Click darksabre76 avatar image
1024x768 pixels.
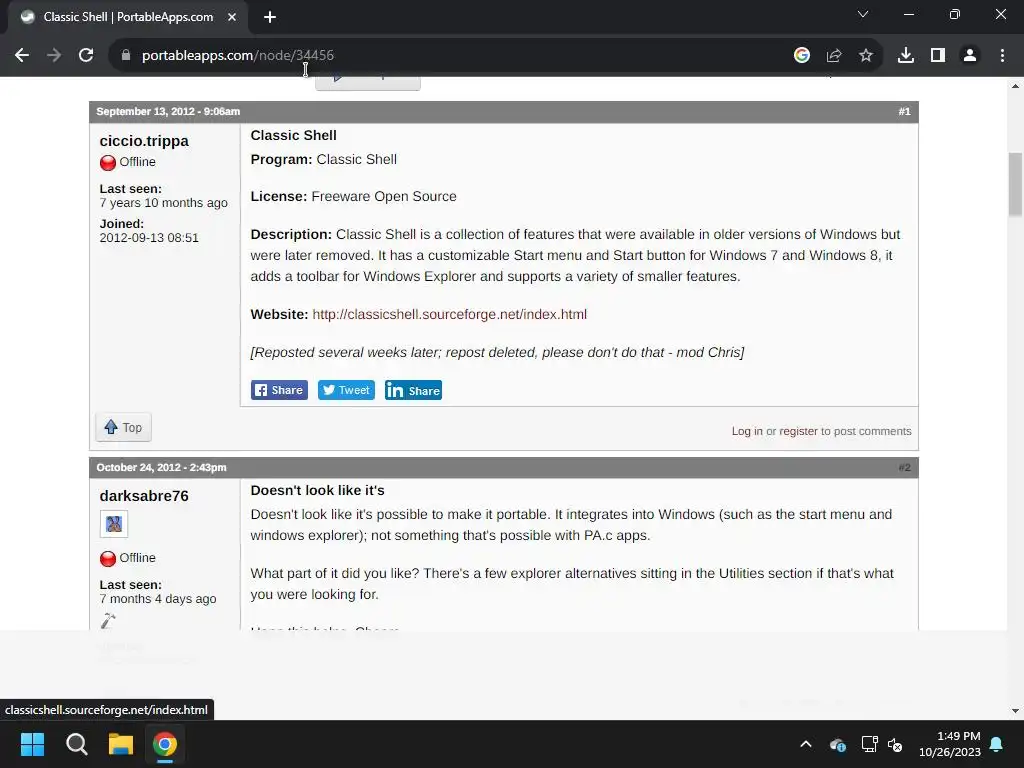[114, 524]
